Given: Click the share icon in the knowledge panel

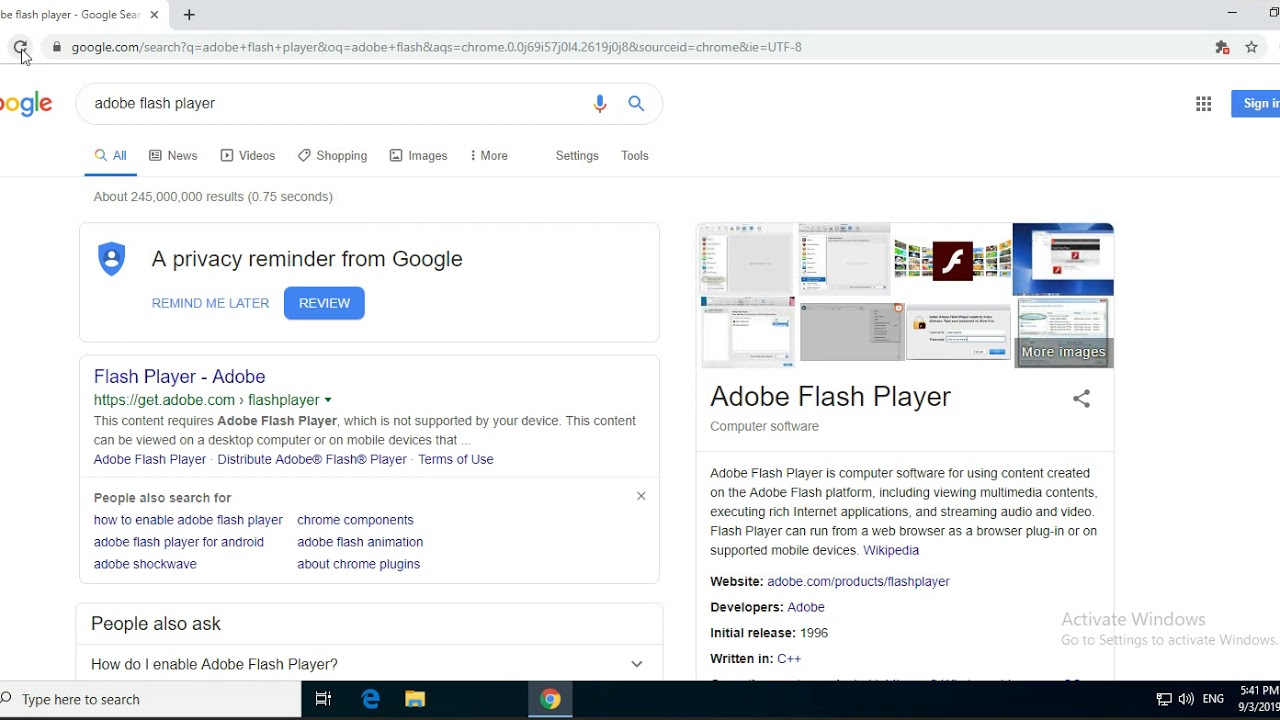Looking at the screenshot, I should point(1081,398).
